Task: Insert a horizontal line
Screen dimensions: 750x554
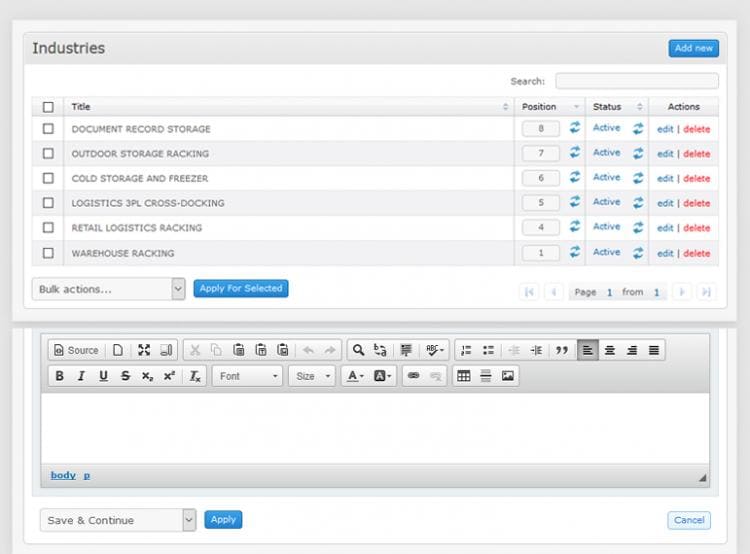Action: click(x=485, y=376)
